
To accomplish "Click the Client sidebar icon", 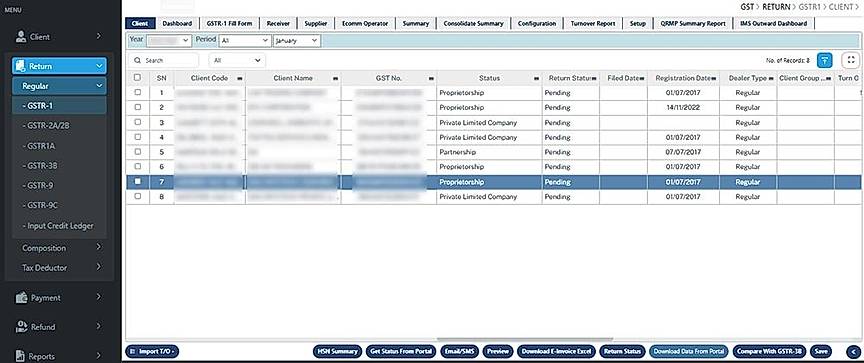I will pyautogui.click(x=21, y=36).
